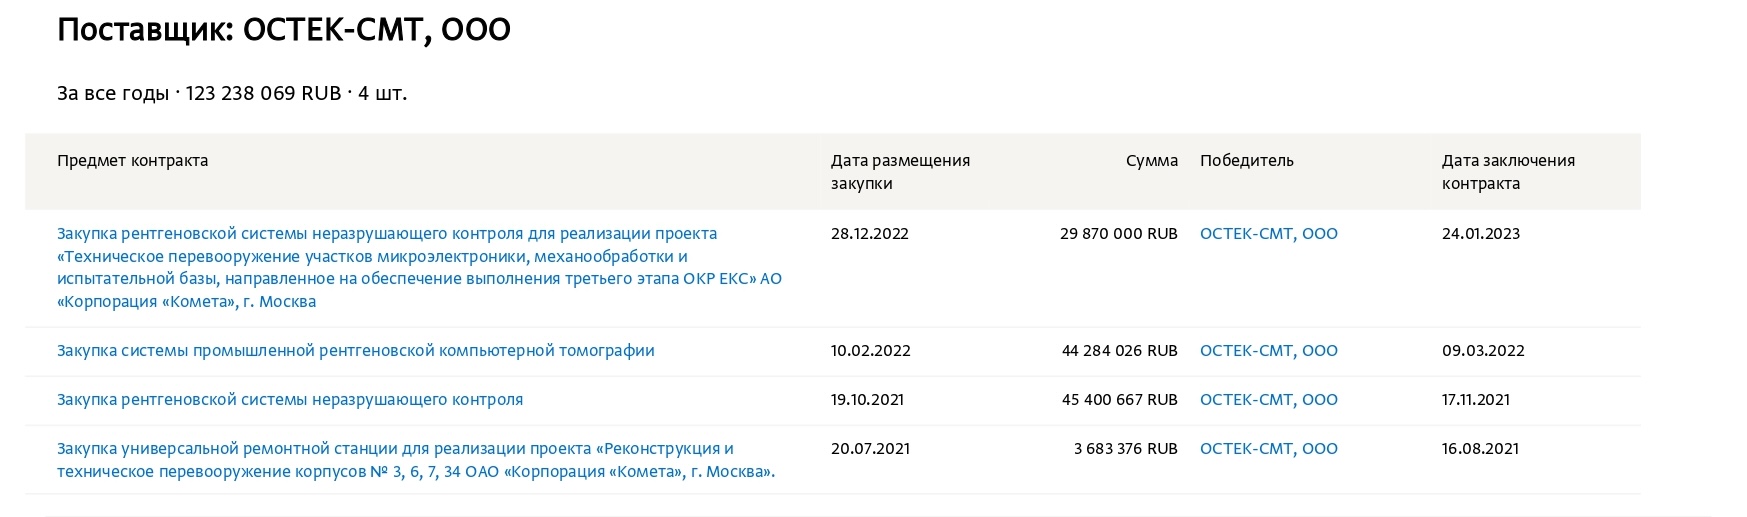This screenshot has height=517, width=1747.
Task: Click the "Победитель" column header
Action: point(1246,161)
